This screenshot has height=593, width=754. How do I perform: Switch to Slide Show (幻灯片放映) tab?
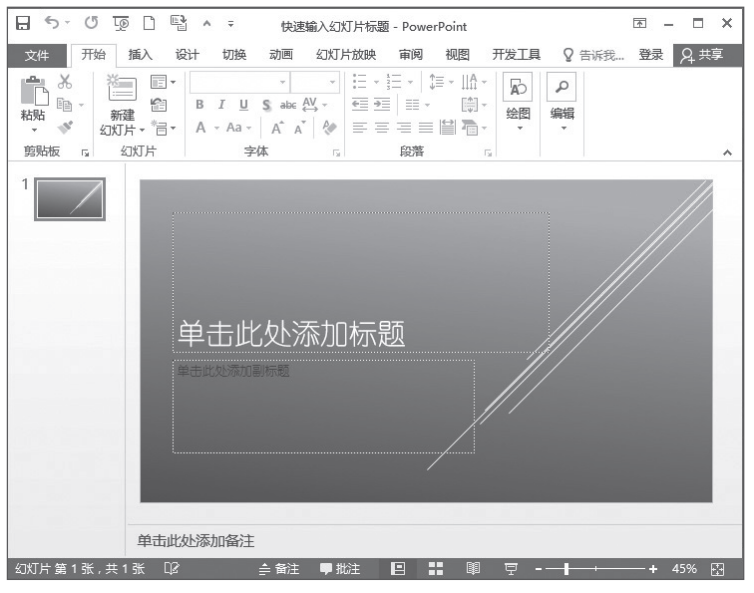point(346,55)
